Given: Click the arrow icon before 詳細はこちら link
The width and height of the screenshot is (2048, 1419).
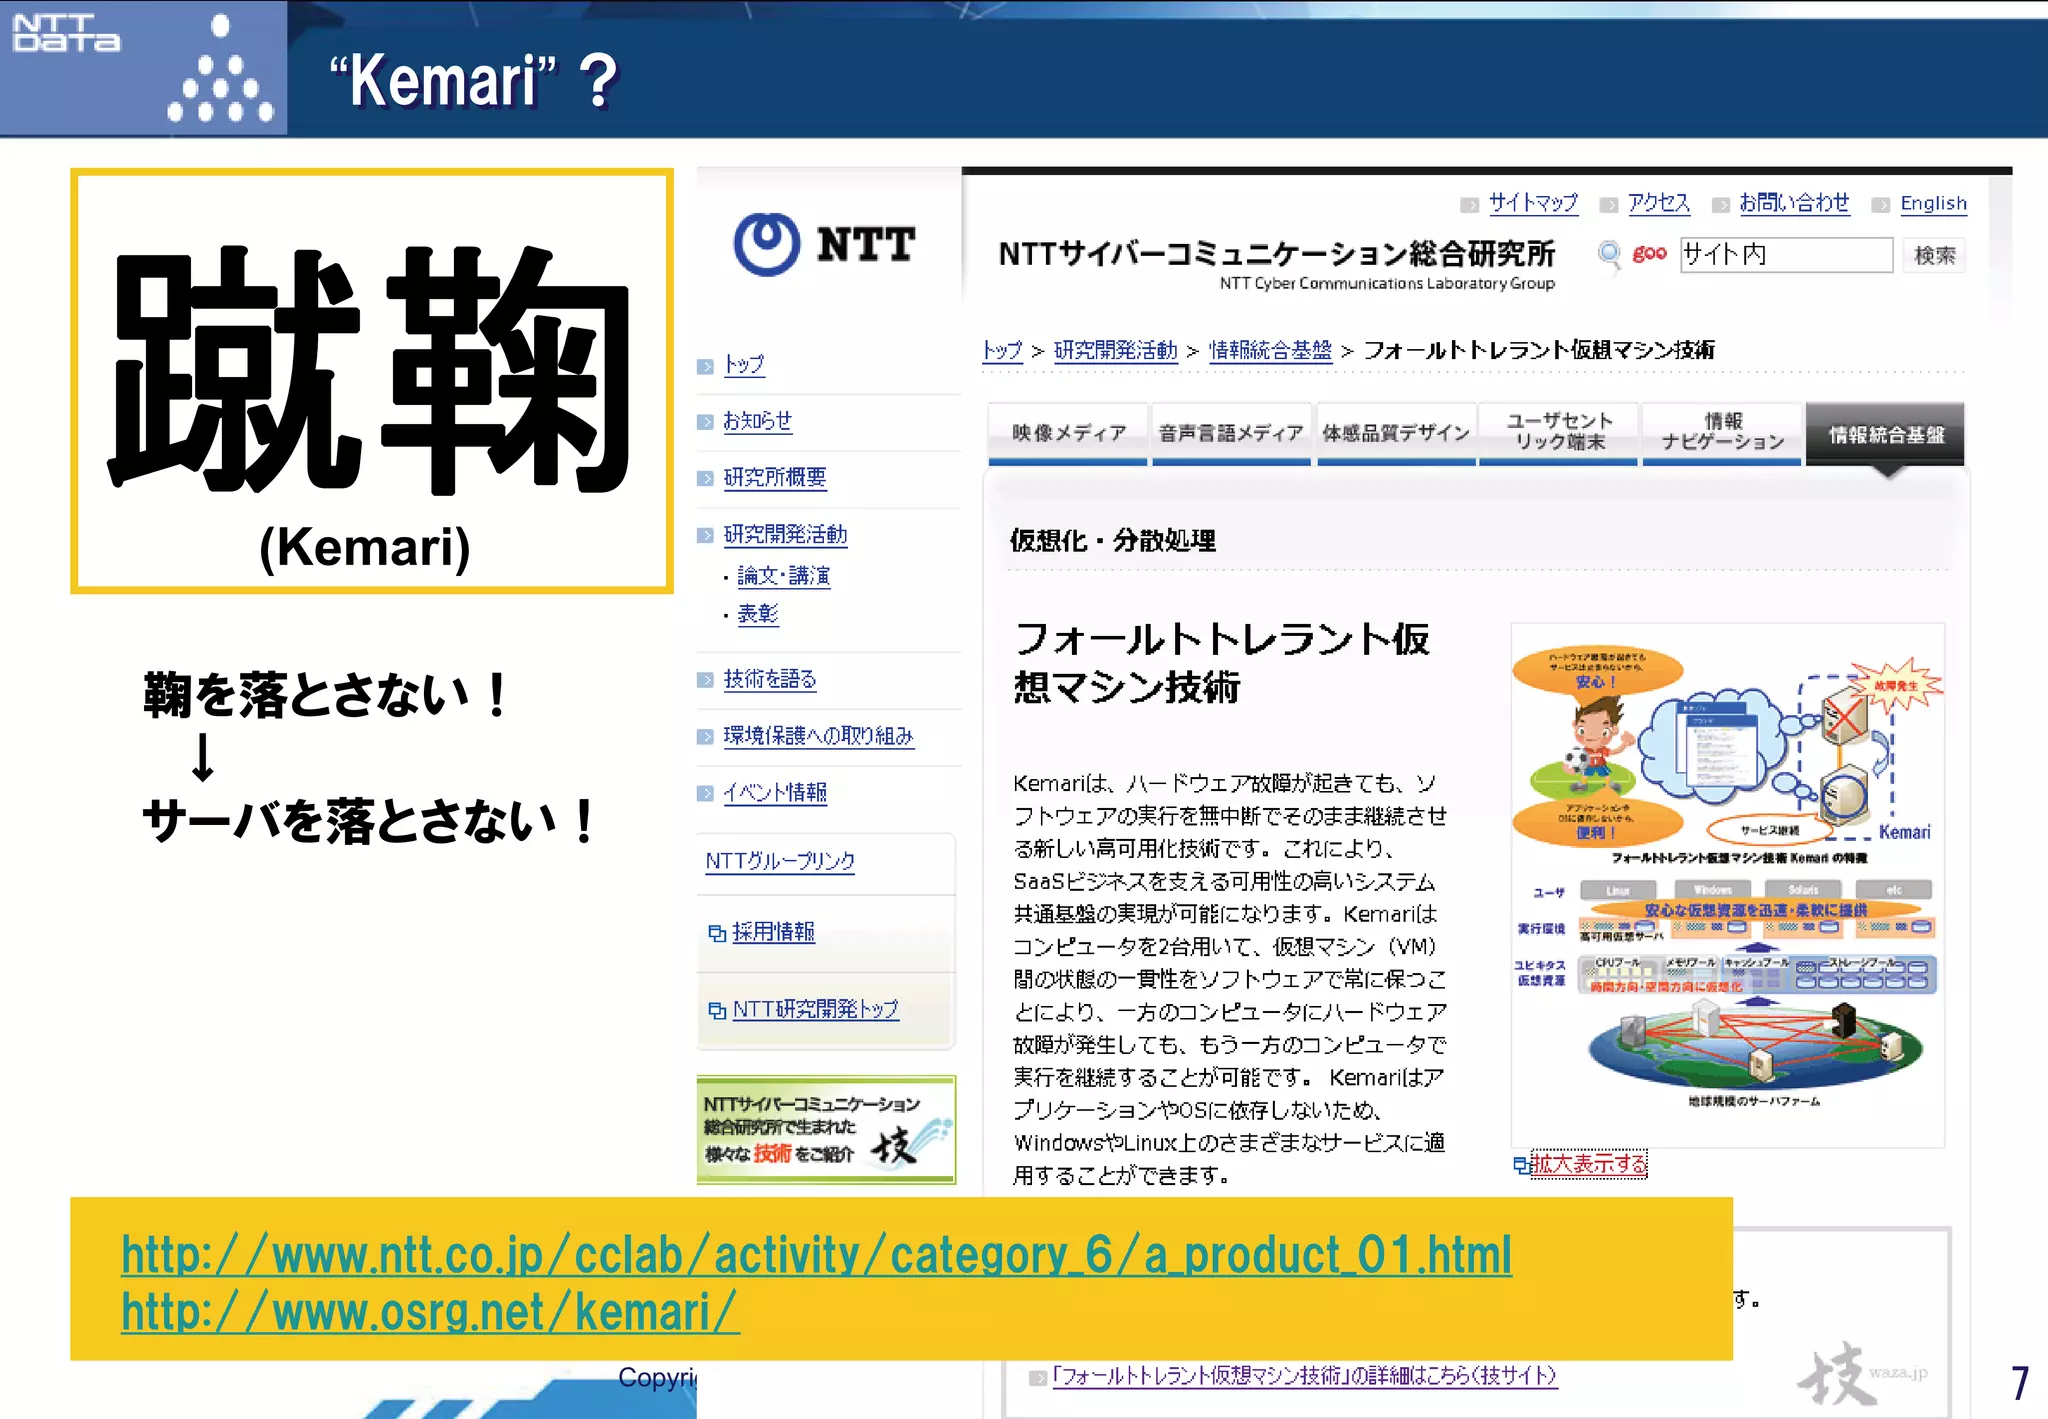Looking at the screenshot, I should tap(1038, 1378).
